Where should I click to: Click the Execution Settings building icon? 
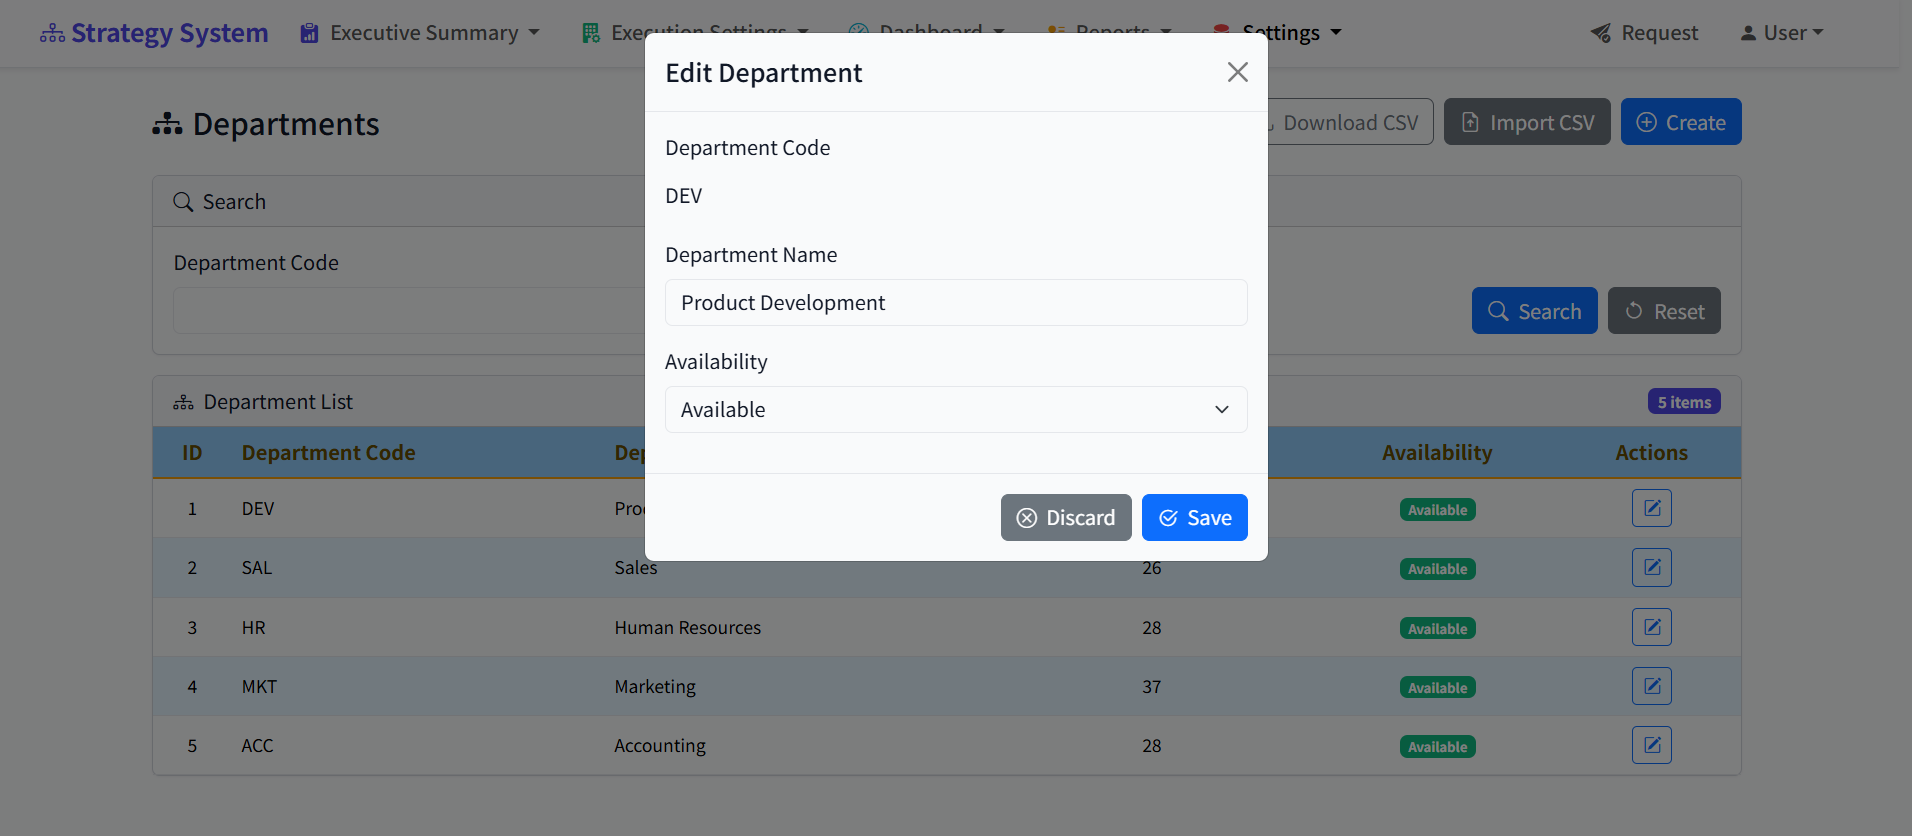point(591,33)
